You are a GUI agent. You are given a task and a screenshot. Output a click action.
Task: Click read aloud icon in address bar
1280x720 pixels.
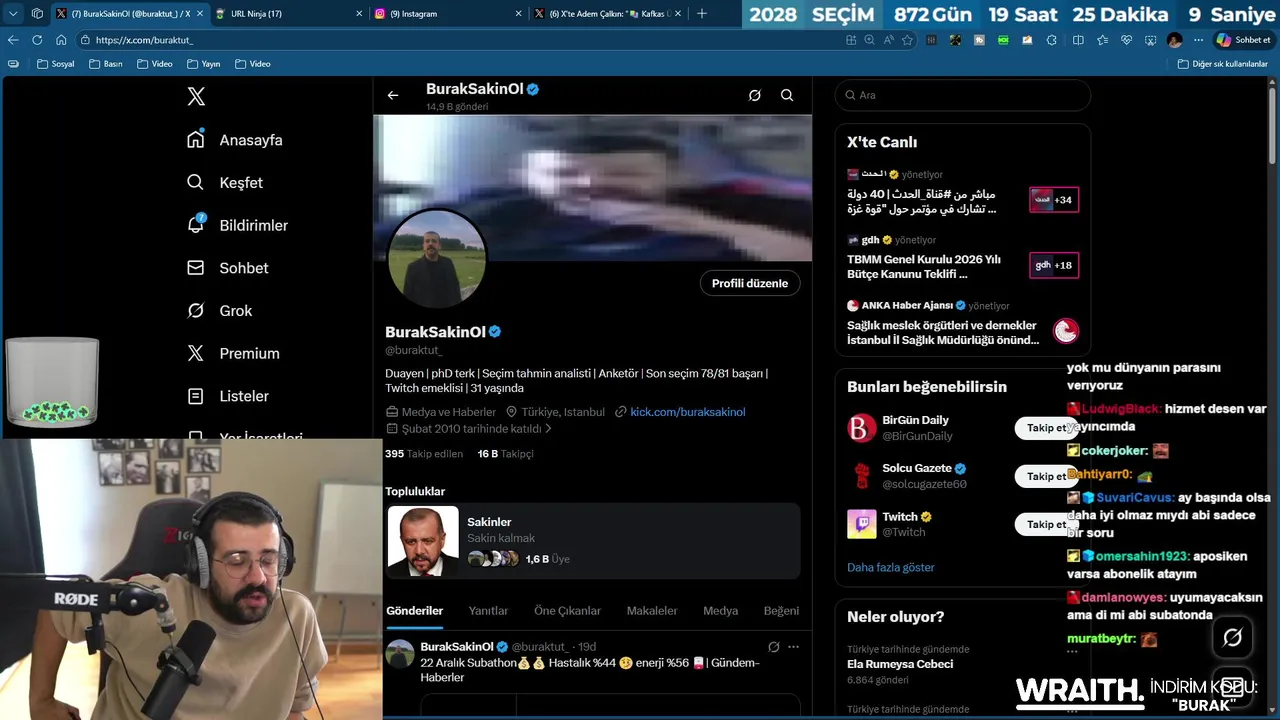pos(888,40)
